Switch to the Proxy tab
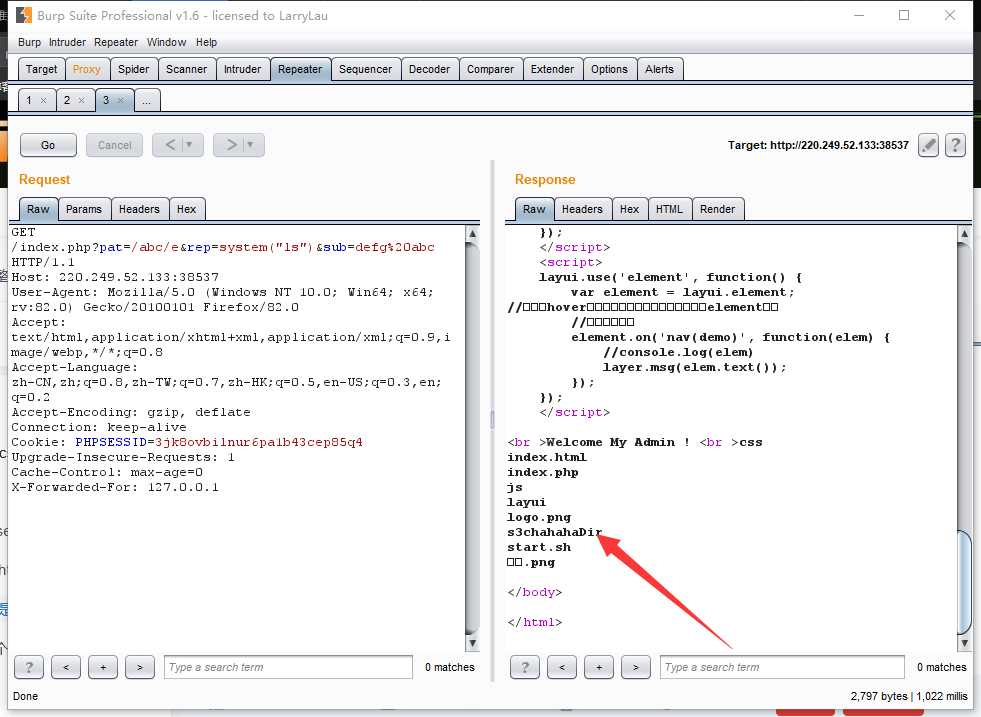This screenshot has height=717, width=981. (x=86, y=69)
